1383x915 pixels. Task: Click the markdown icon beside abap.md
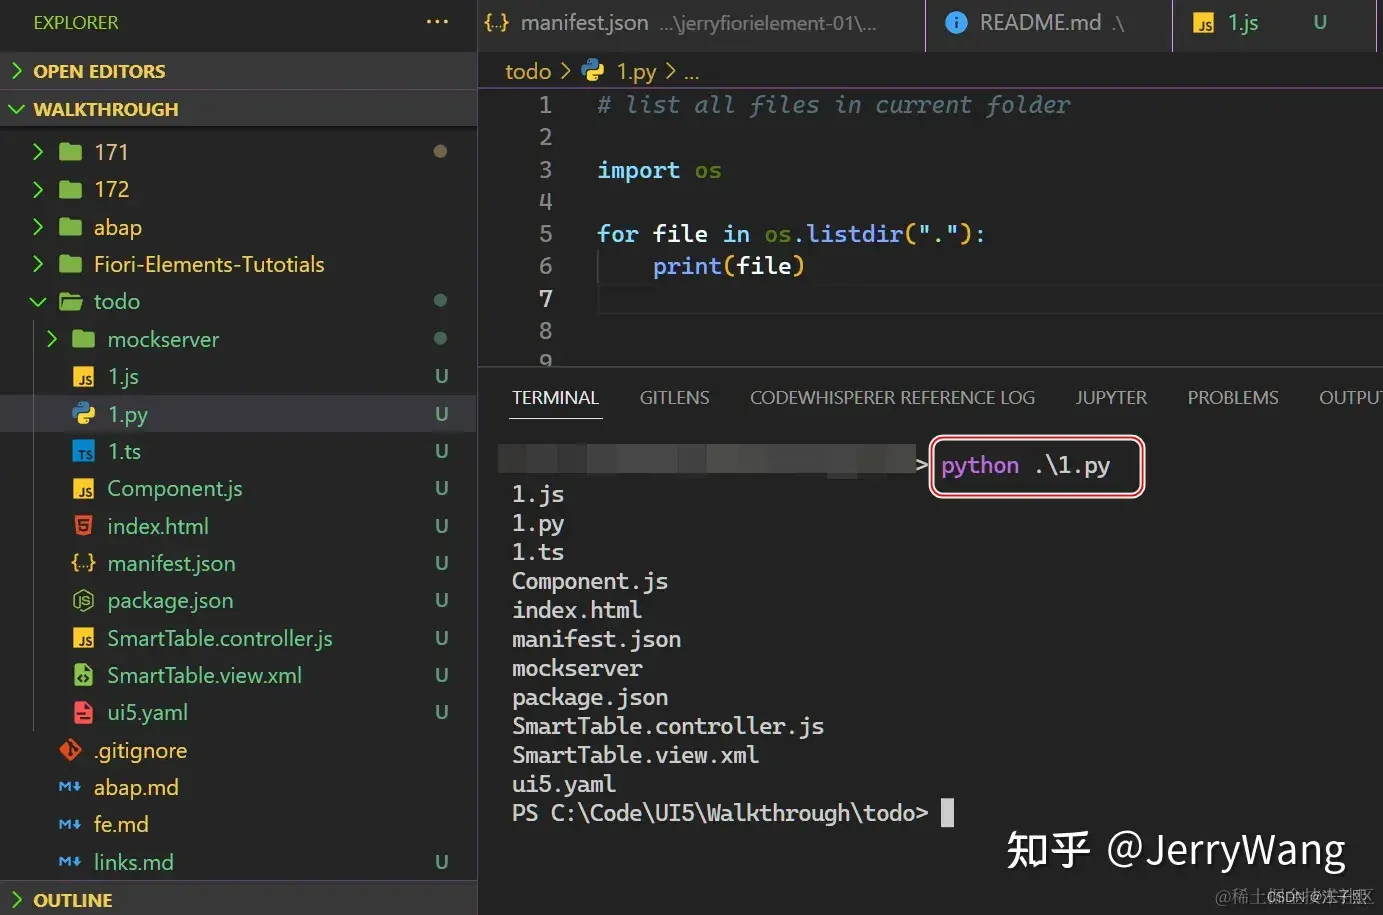[x=70, y=787]
